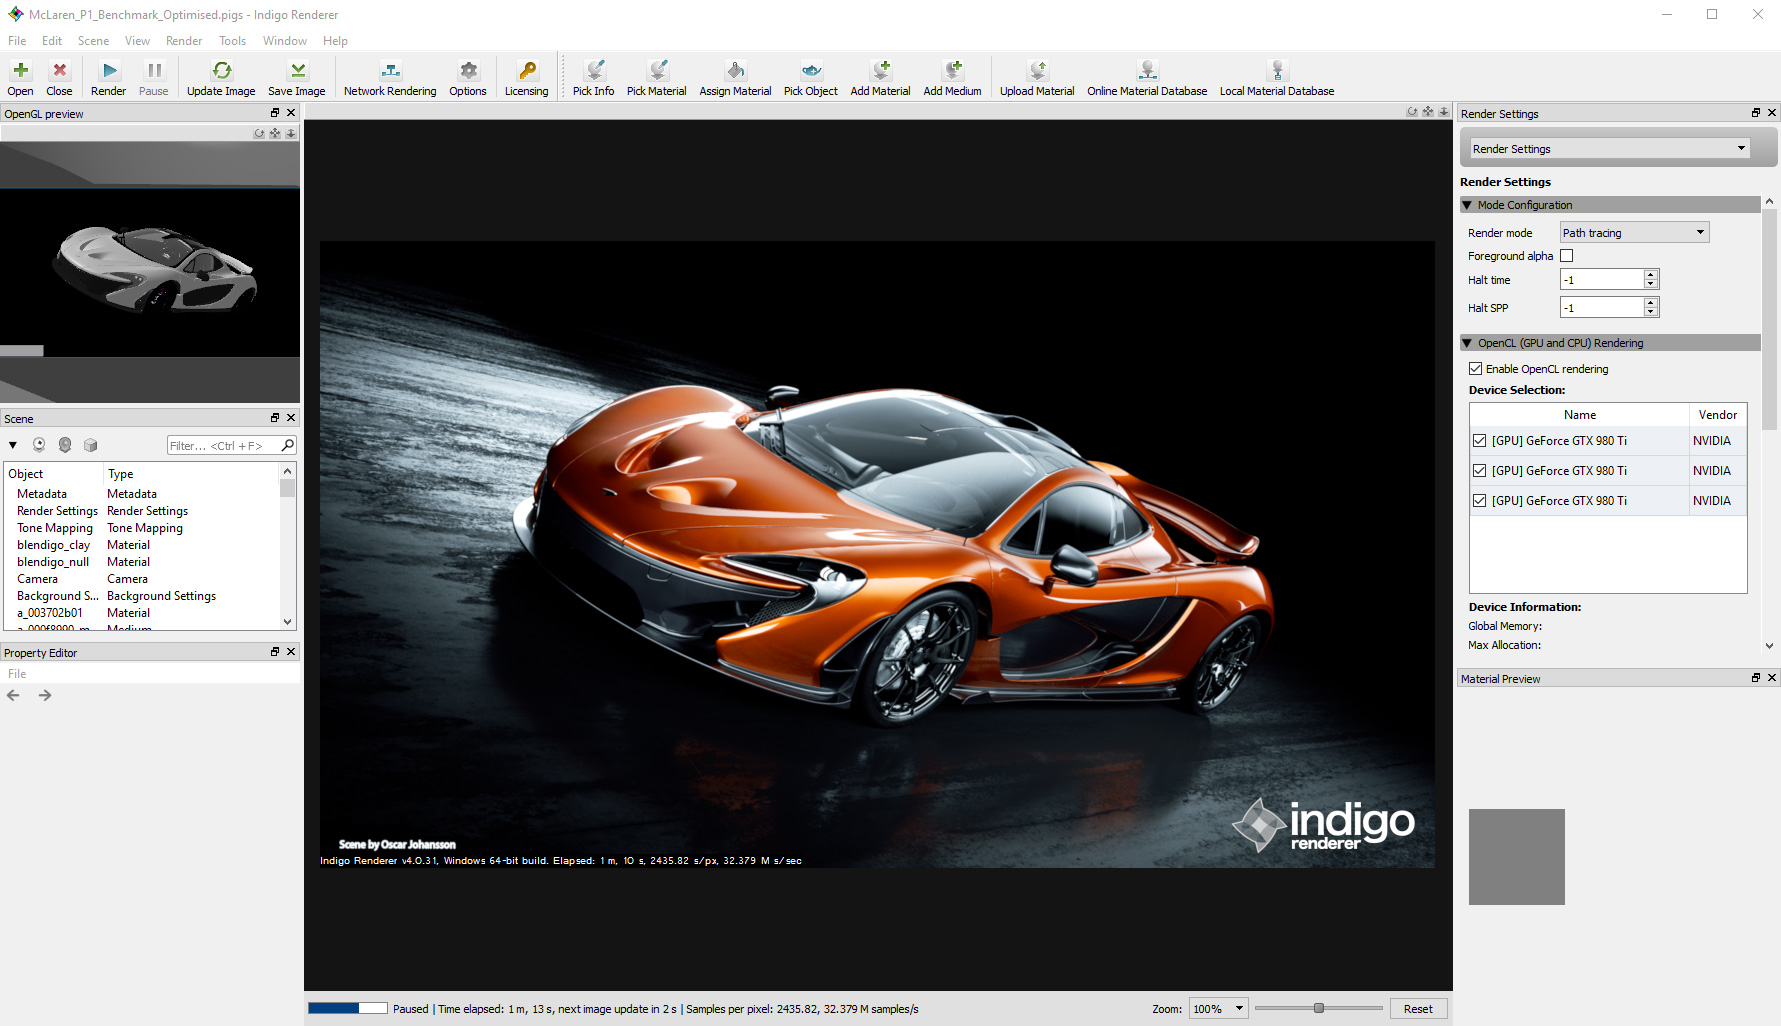Toggle the Foreground alpha checkbox
The width and height of the screenshot is (1781, 1026).
(x=1567, y=256)
